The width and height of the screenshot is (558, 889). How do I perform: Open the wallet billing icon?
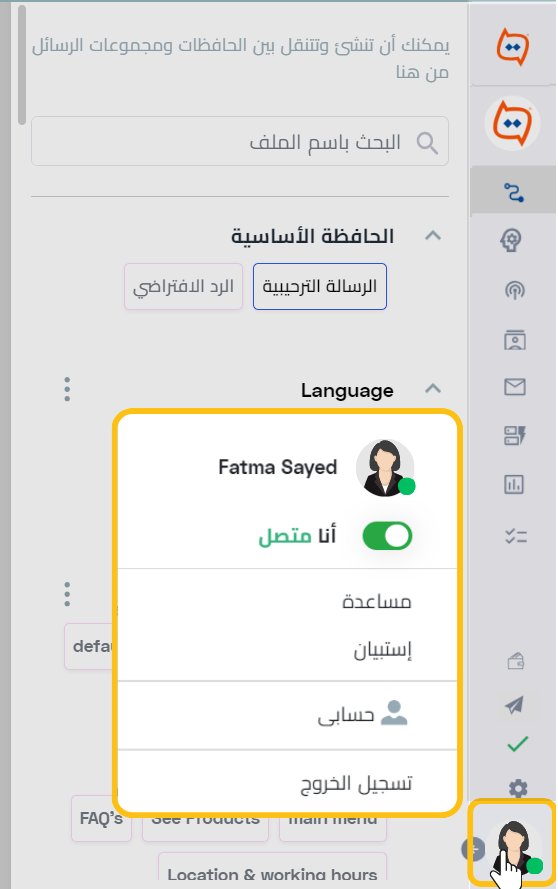tap(515, 661)
